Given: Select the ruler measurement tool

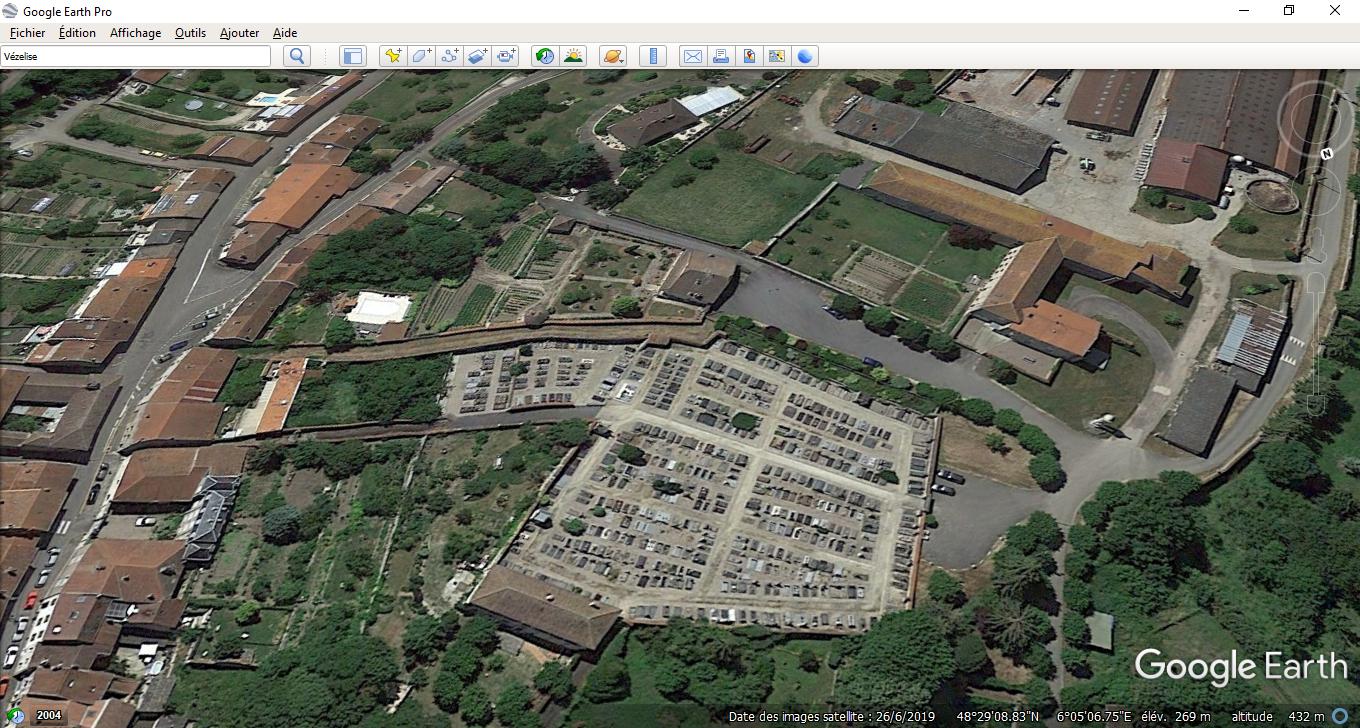Looking at the screenshot, I should tap(653, 56).
